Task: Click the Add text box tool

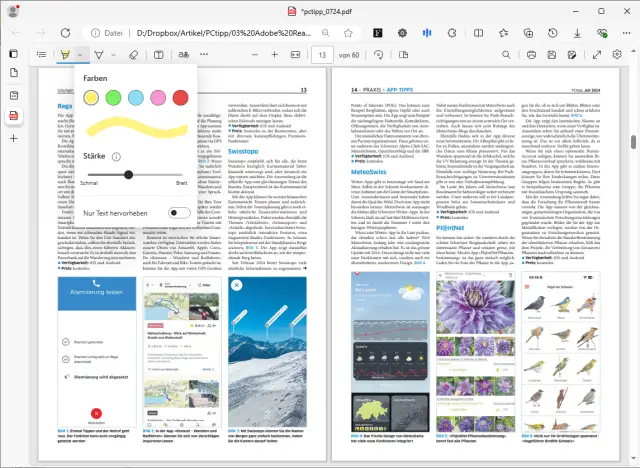Action: click(x=160, y=54)
